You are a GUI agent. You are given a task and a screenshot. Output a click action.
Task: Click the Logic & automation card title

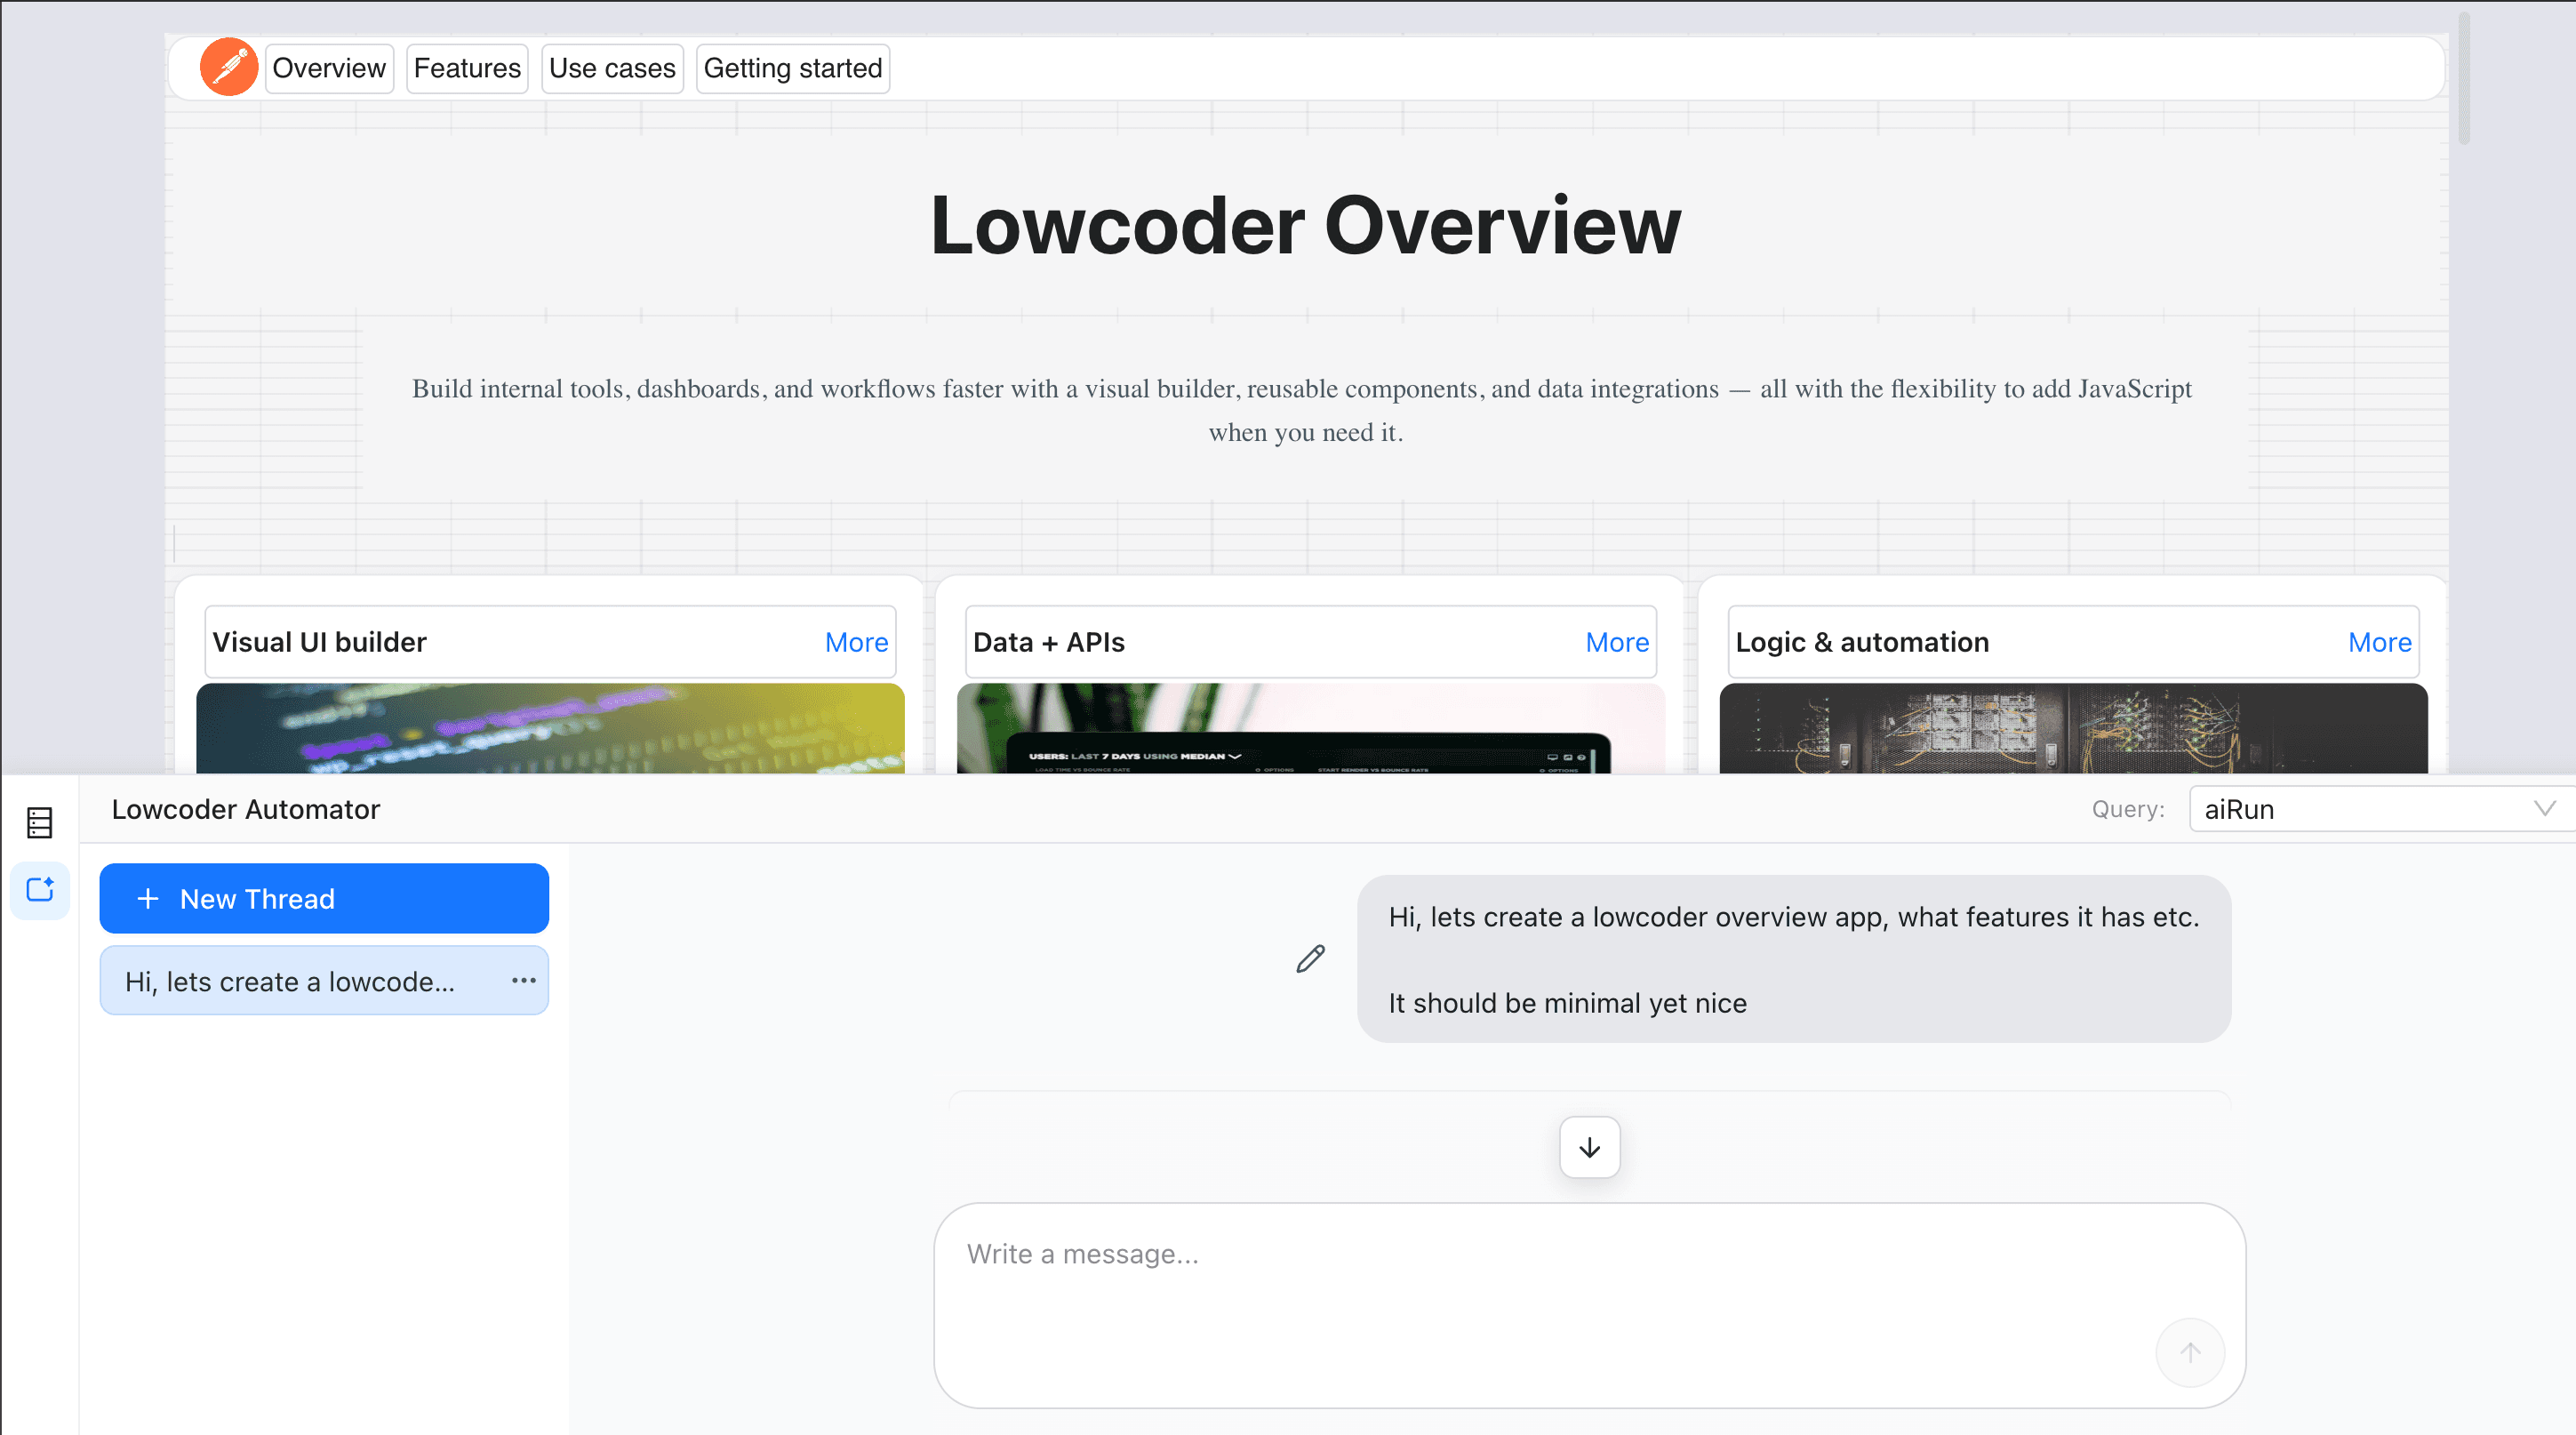(1862, 642)
